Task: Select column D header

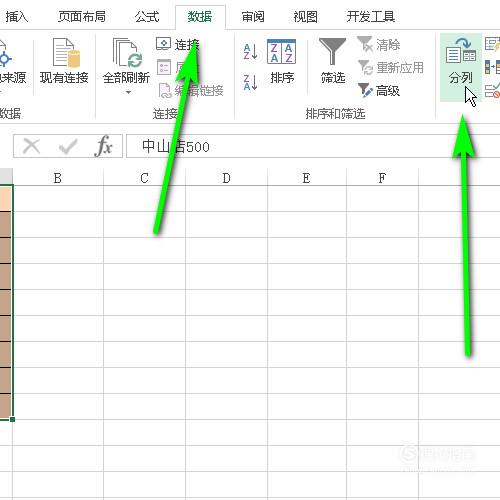Action: tap(226, 178)
